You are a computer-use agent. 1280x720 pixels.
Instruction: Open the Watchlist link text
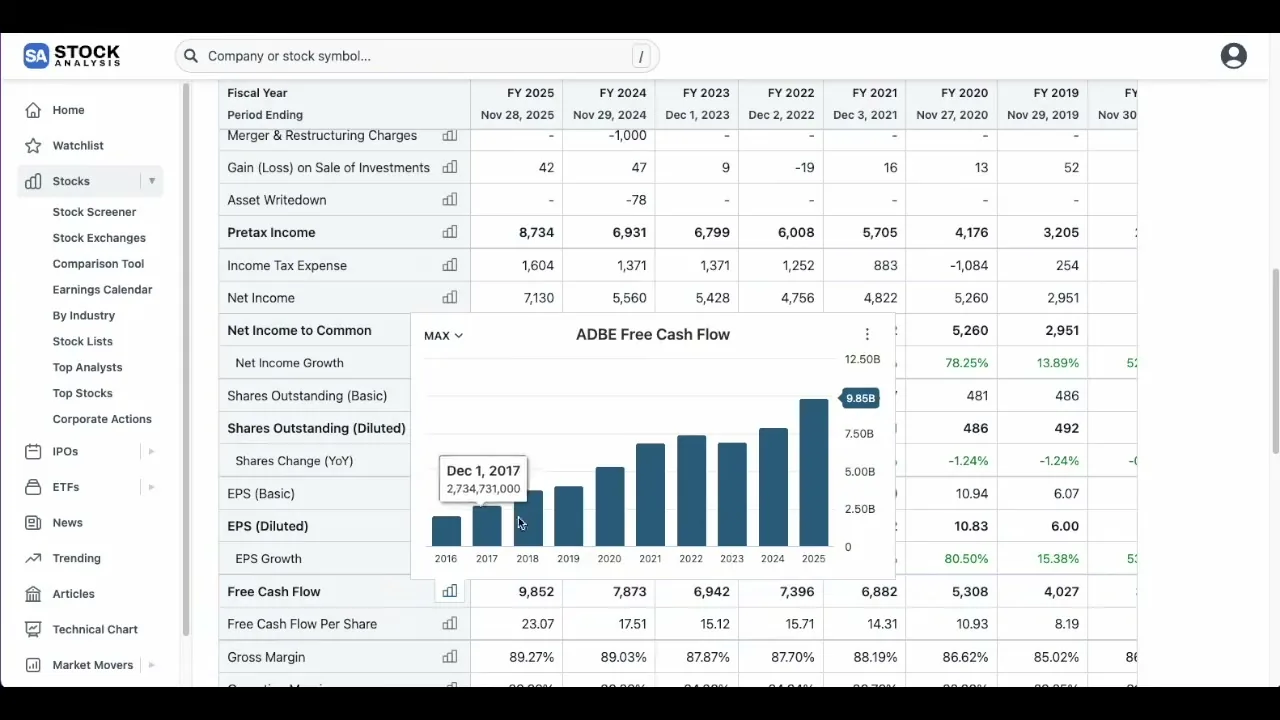(78, 146)
